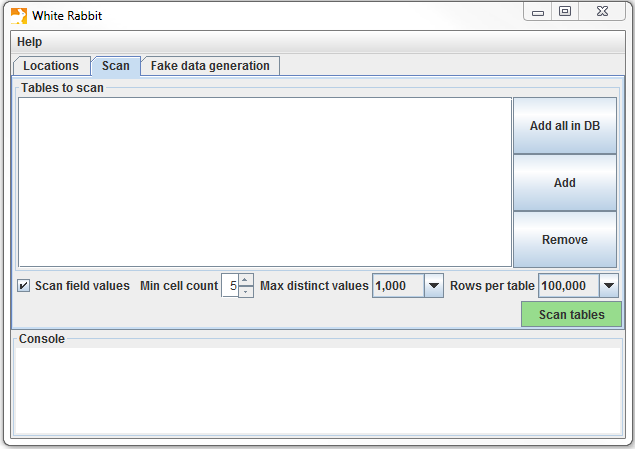The height and width of the screenshot is (449, 635).
Task: Increase Min cell count with up arrow
Action: click(x=245, y=279)
